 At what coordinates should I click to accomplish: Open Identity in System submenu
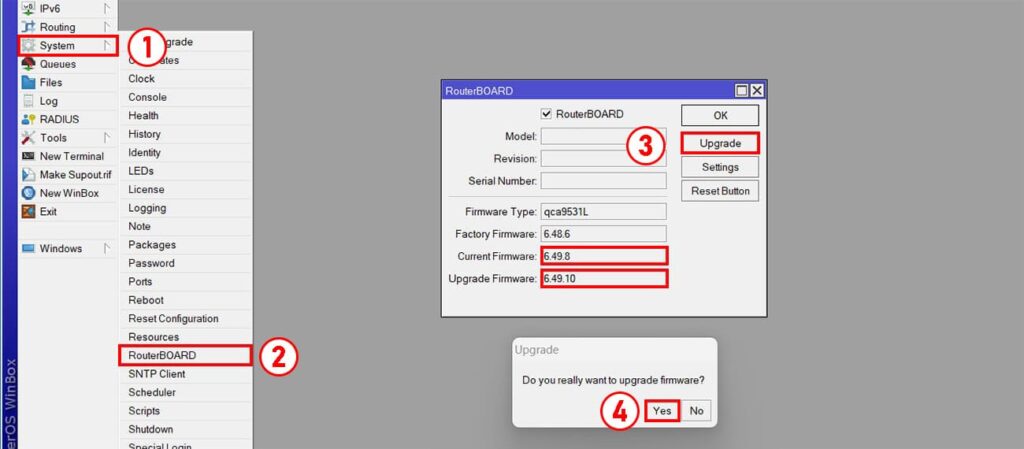[x=185, y=152]
